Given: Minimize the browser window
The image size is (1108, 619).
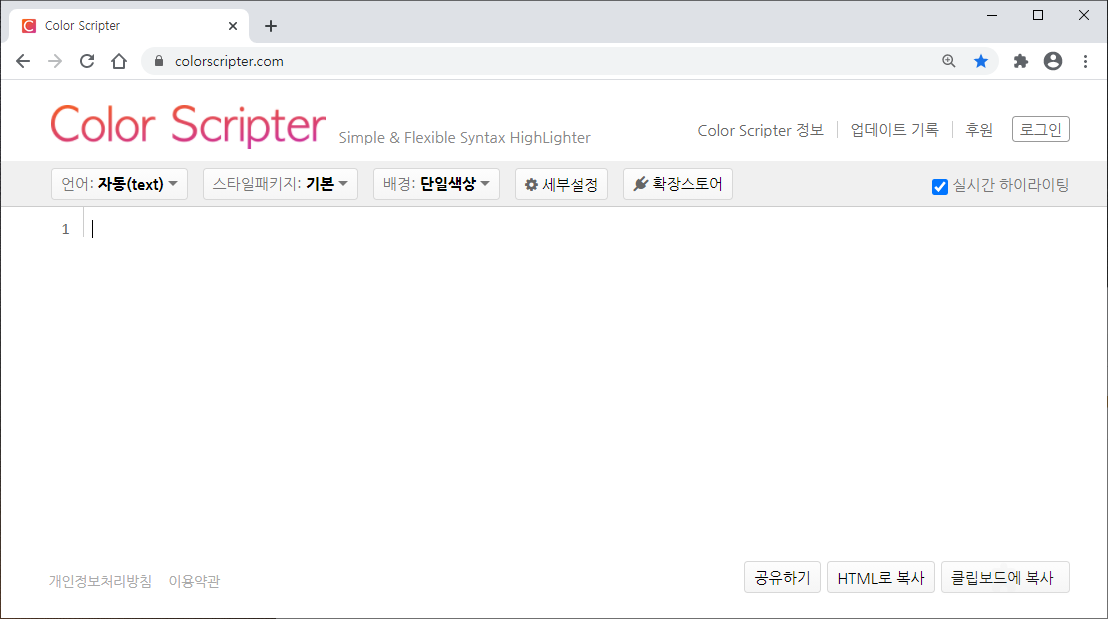Looking at the screenshot, I should pyautogui.click(x=992, y=15).
